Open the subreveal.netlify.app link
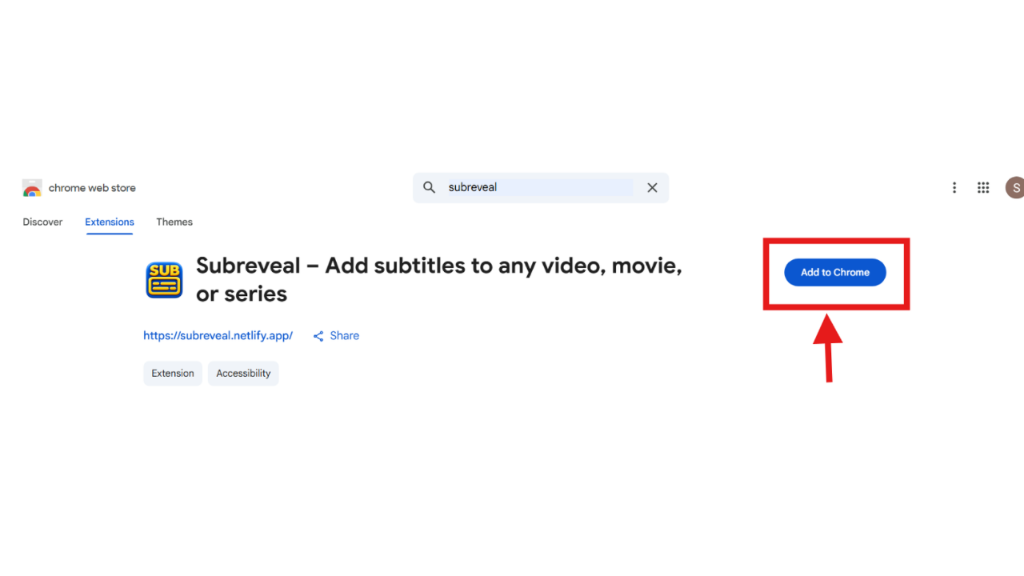The image size is (1024, 576). [x=218, y=336]
